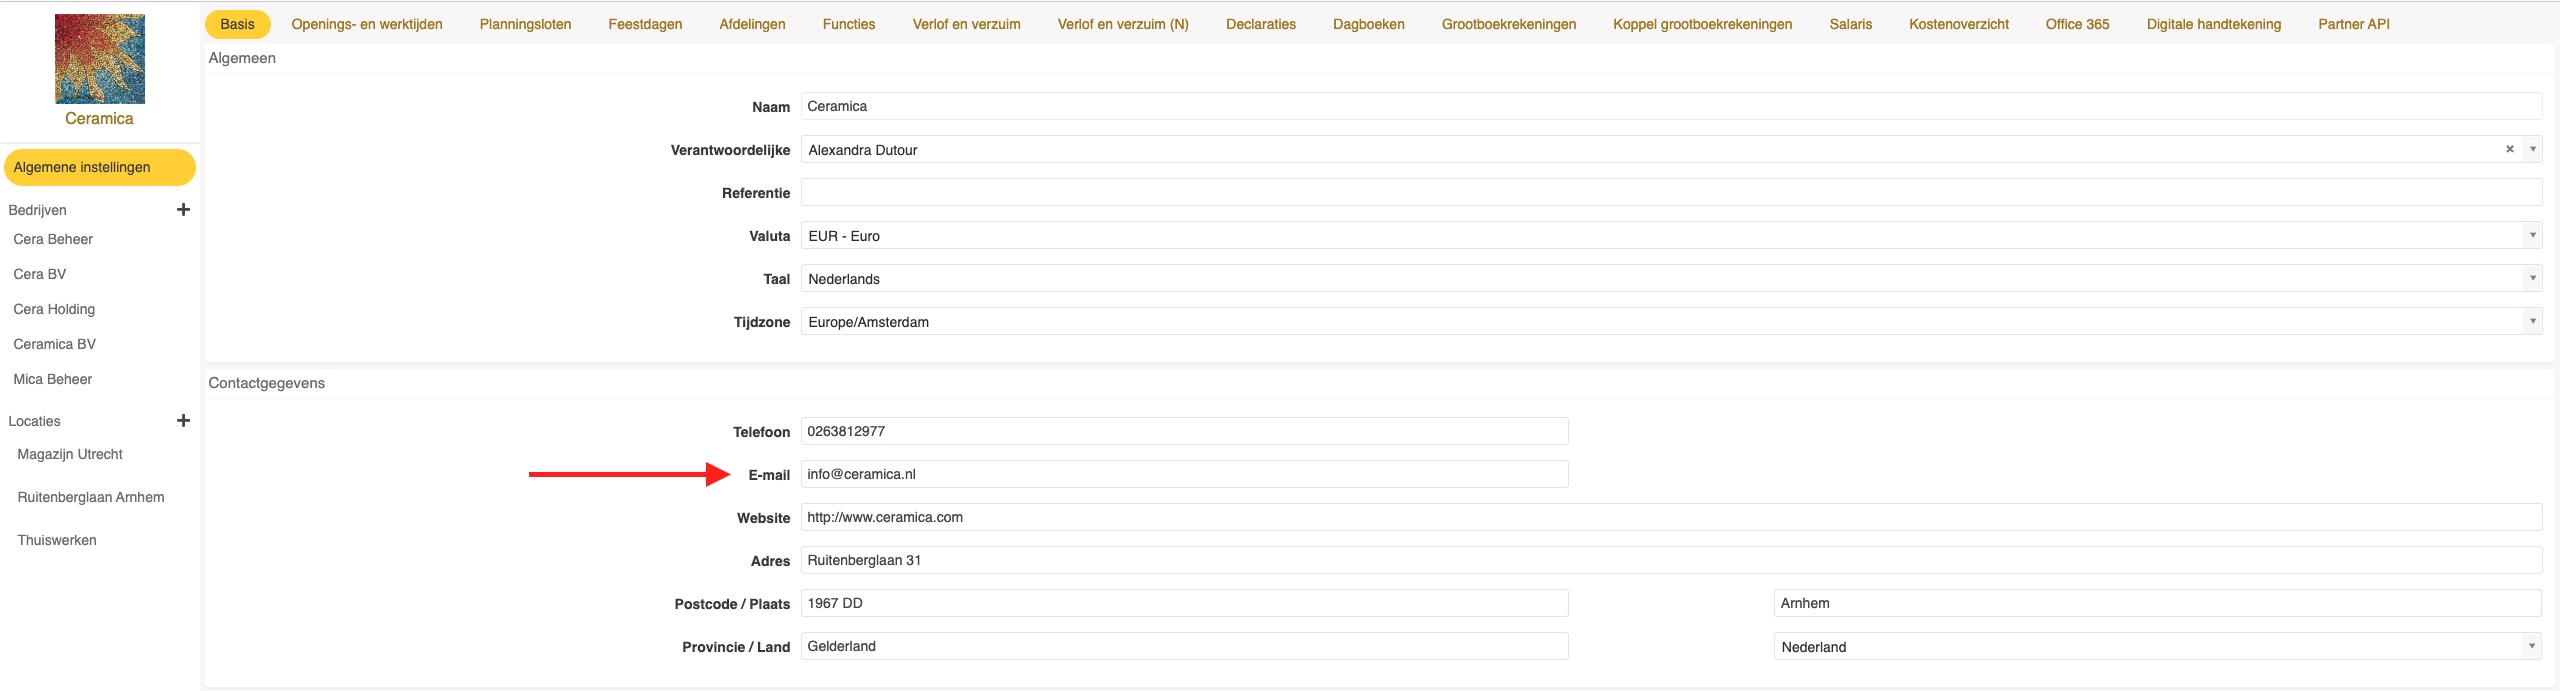
Task: Switch to Openings- en werktijden tab
Action: pos(367,24)
